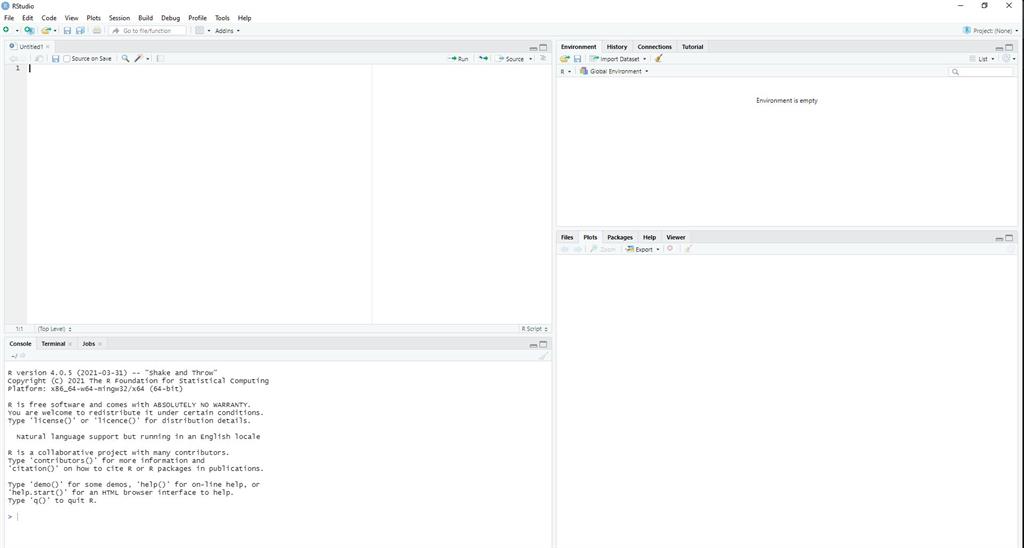Open the workspace panes dropdown arrow
1024x548 pixels.
(x=209, y=31)
